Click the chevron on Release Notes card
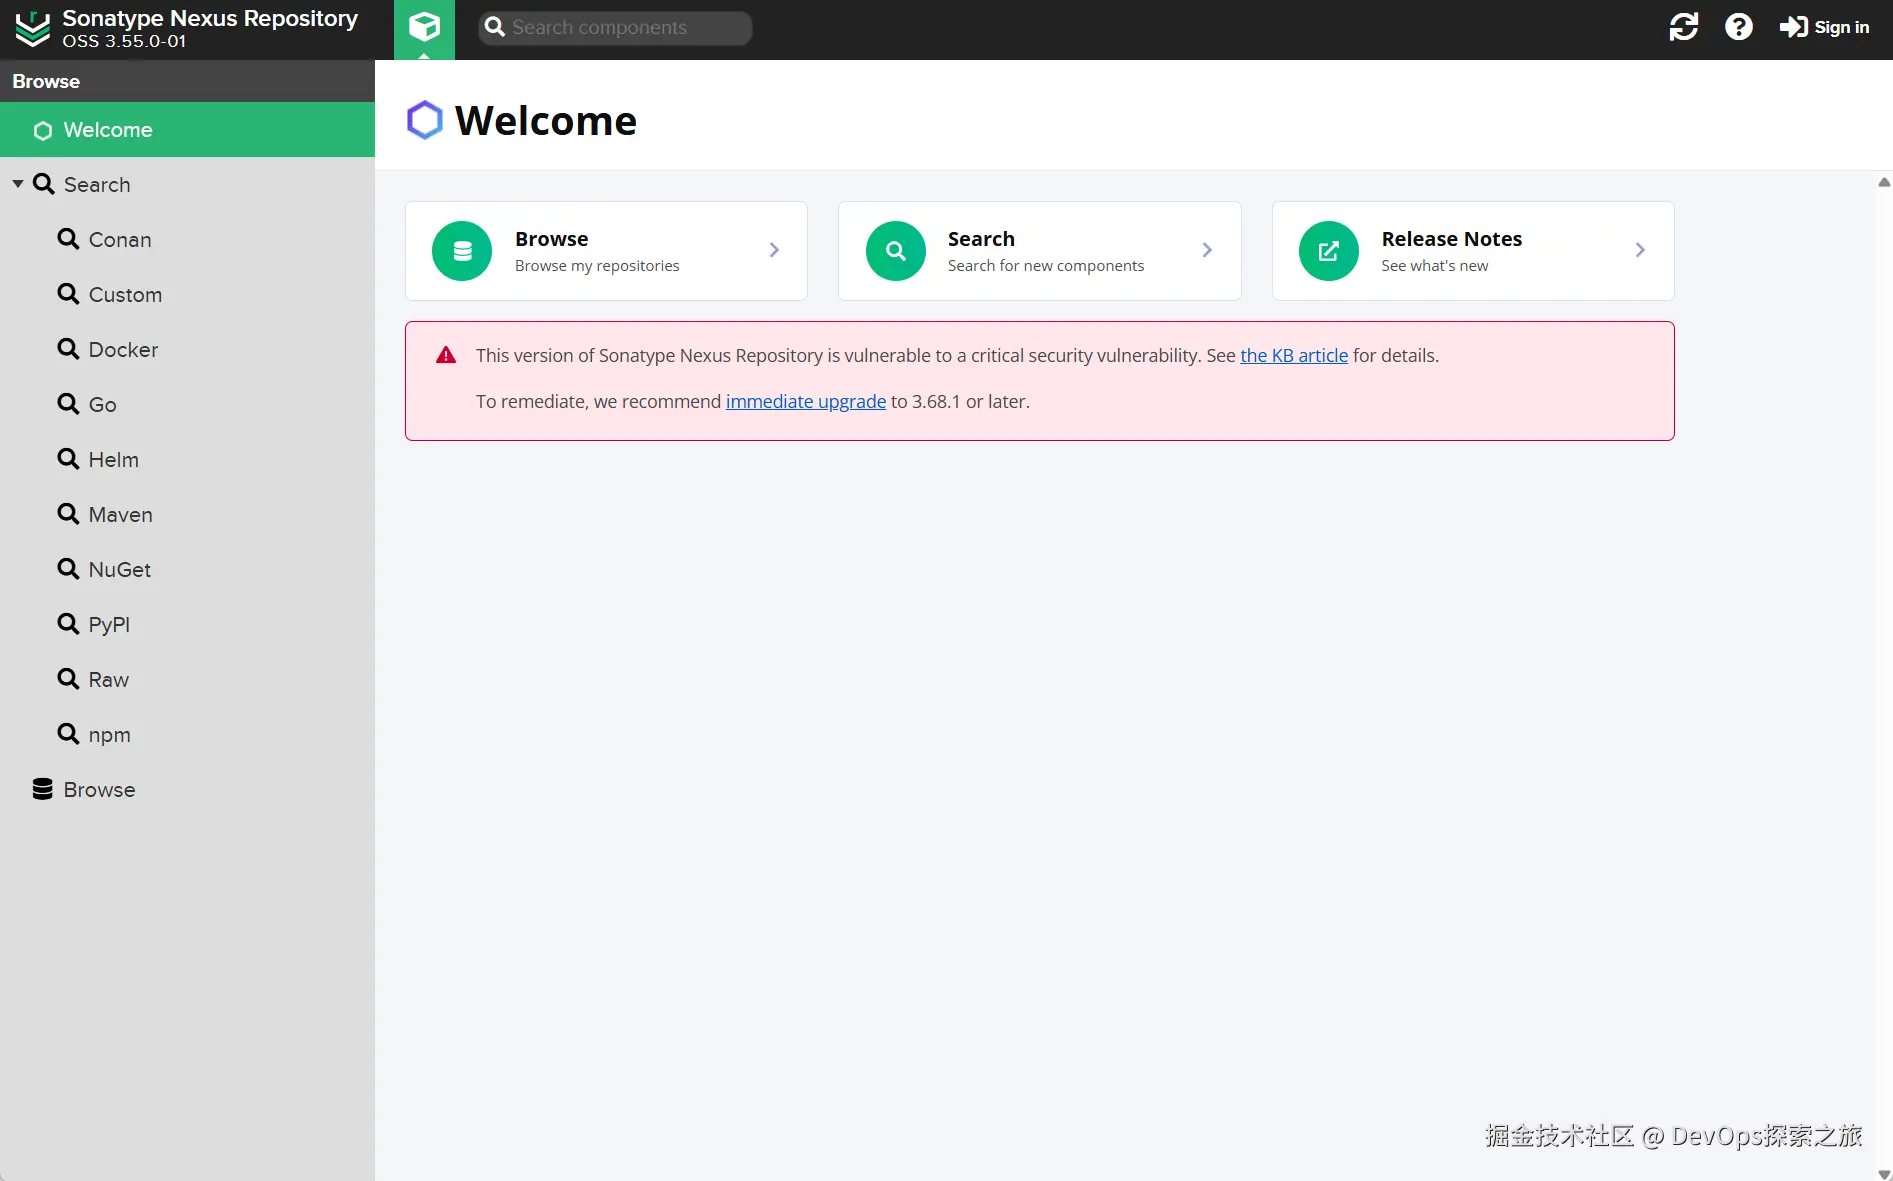This screenshot has height=1181, width=1893. click(1640, 250)
